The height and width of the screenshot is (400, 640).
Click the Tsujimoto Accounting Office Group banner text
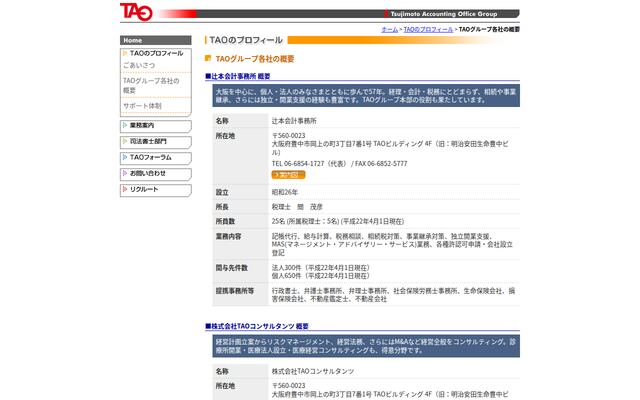(444, 14)
